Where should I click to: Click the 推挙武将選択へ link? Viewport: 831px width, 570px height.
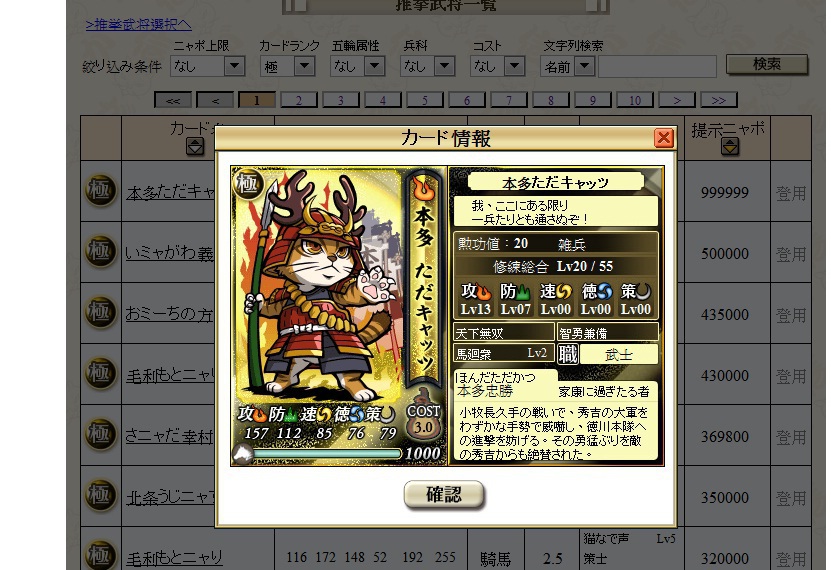[138, 24]
